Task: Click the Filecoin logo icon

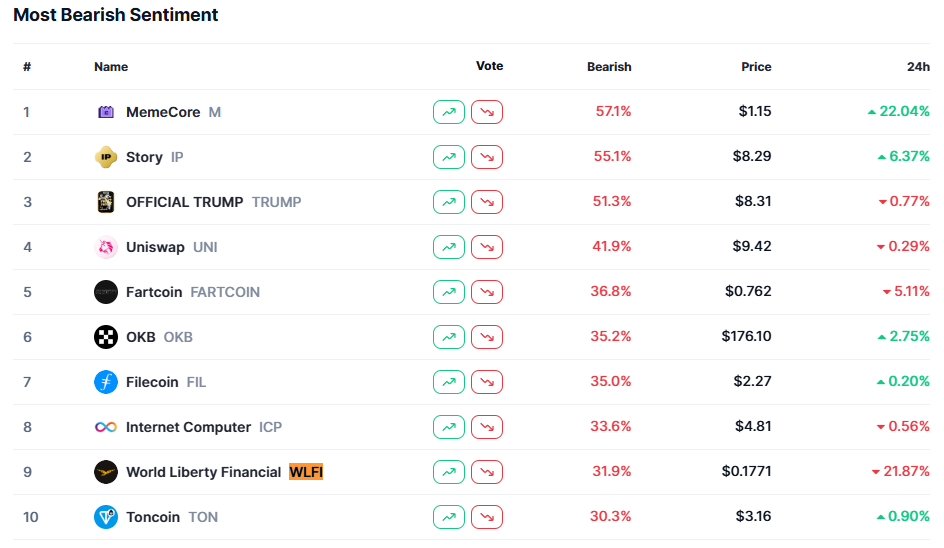Action: [106, 382]
